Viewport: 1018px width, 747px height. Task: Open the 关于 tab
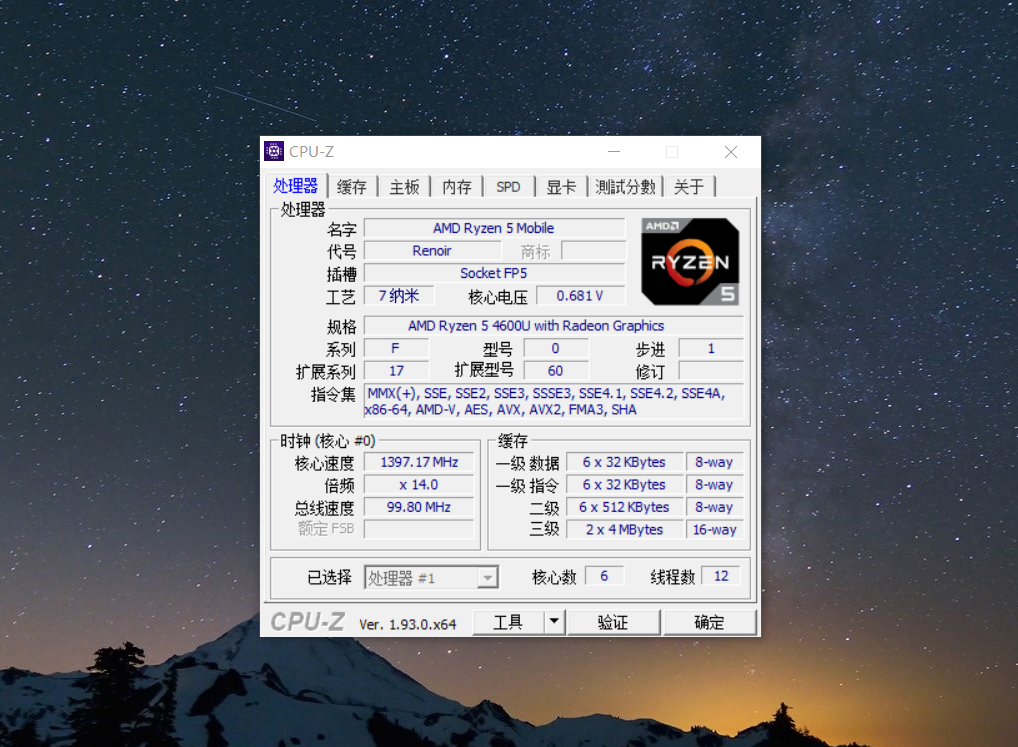click(x=689, y=187)
